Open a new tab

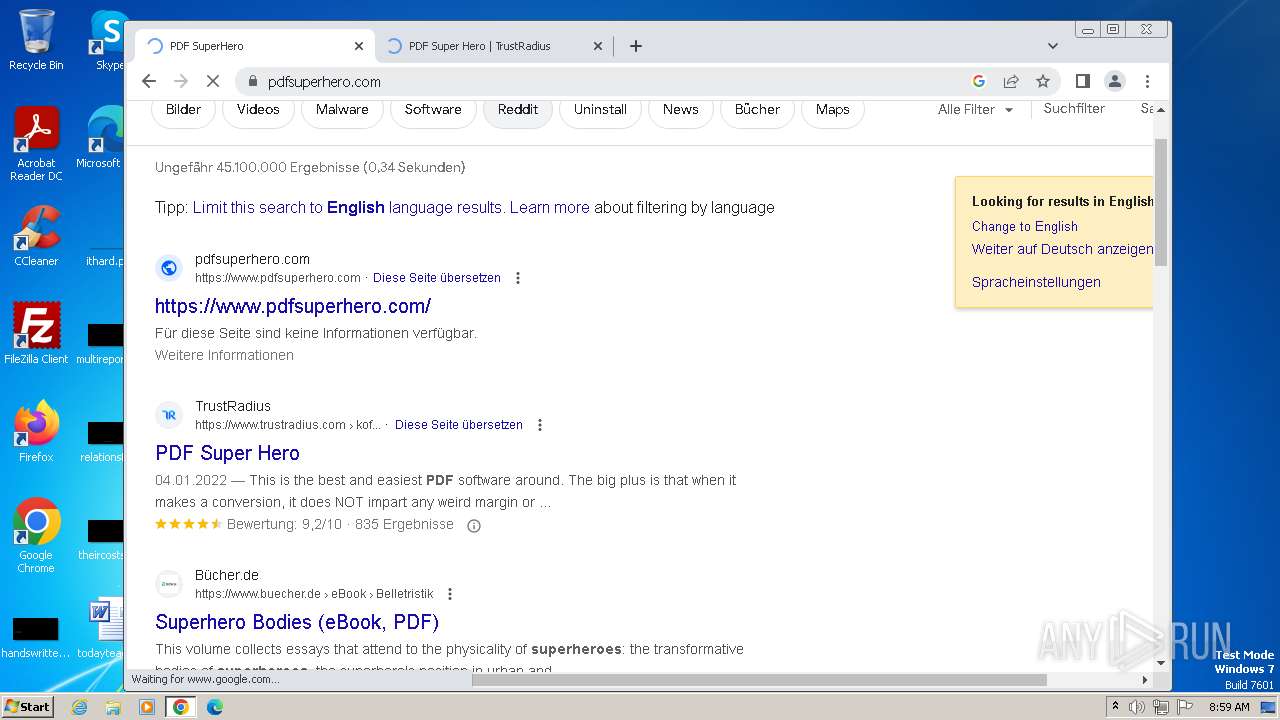coord(635,46)
